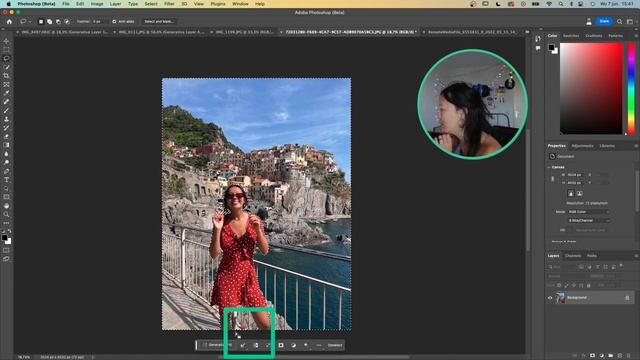Image resolution: width=640 pixels, height=360 pixels.
Task: Select the Crop tool
Action: point(6,76)
